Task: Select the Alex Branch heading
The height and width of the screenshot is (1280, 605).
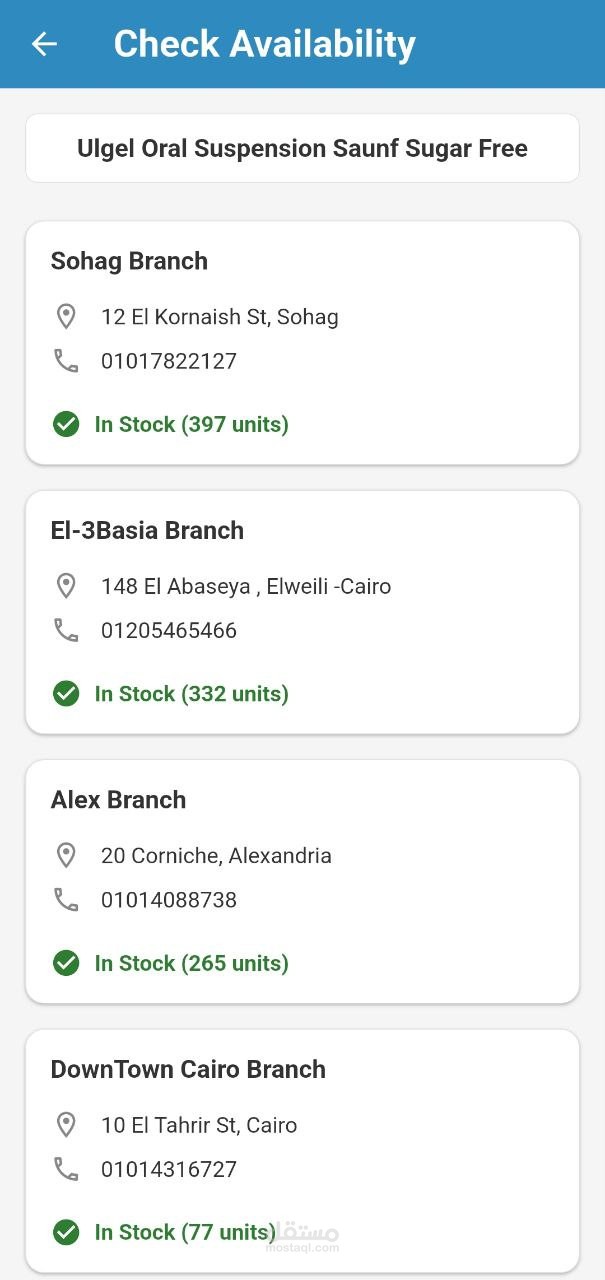Action: click(118, 800)
